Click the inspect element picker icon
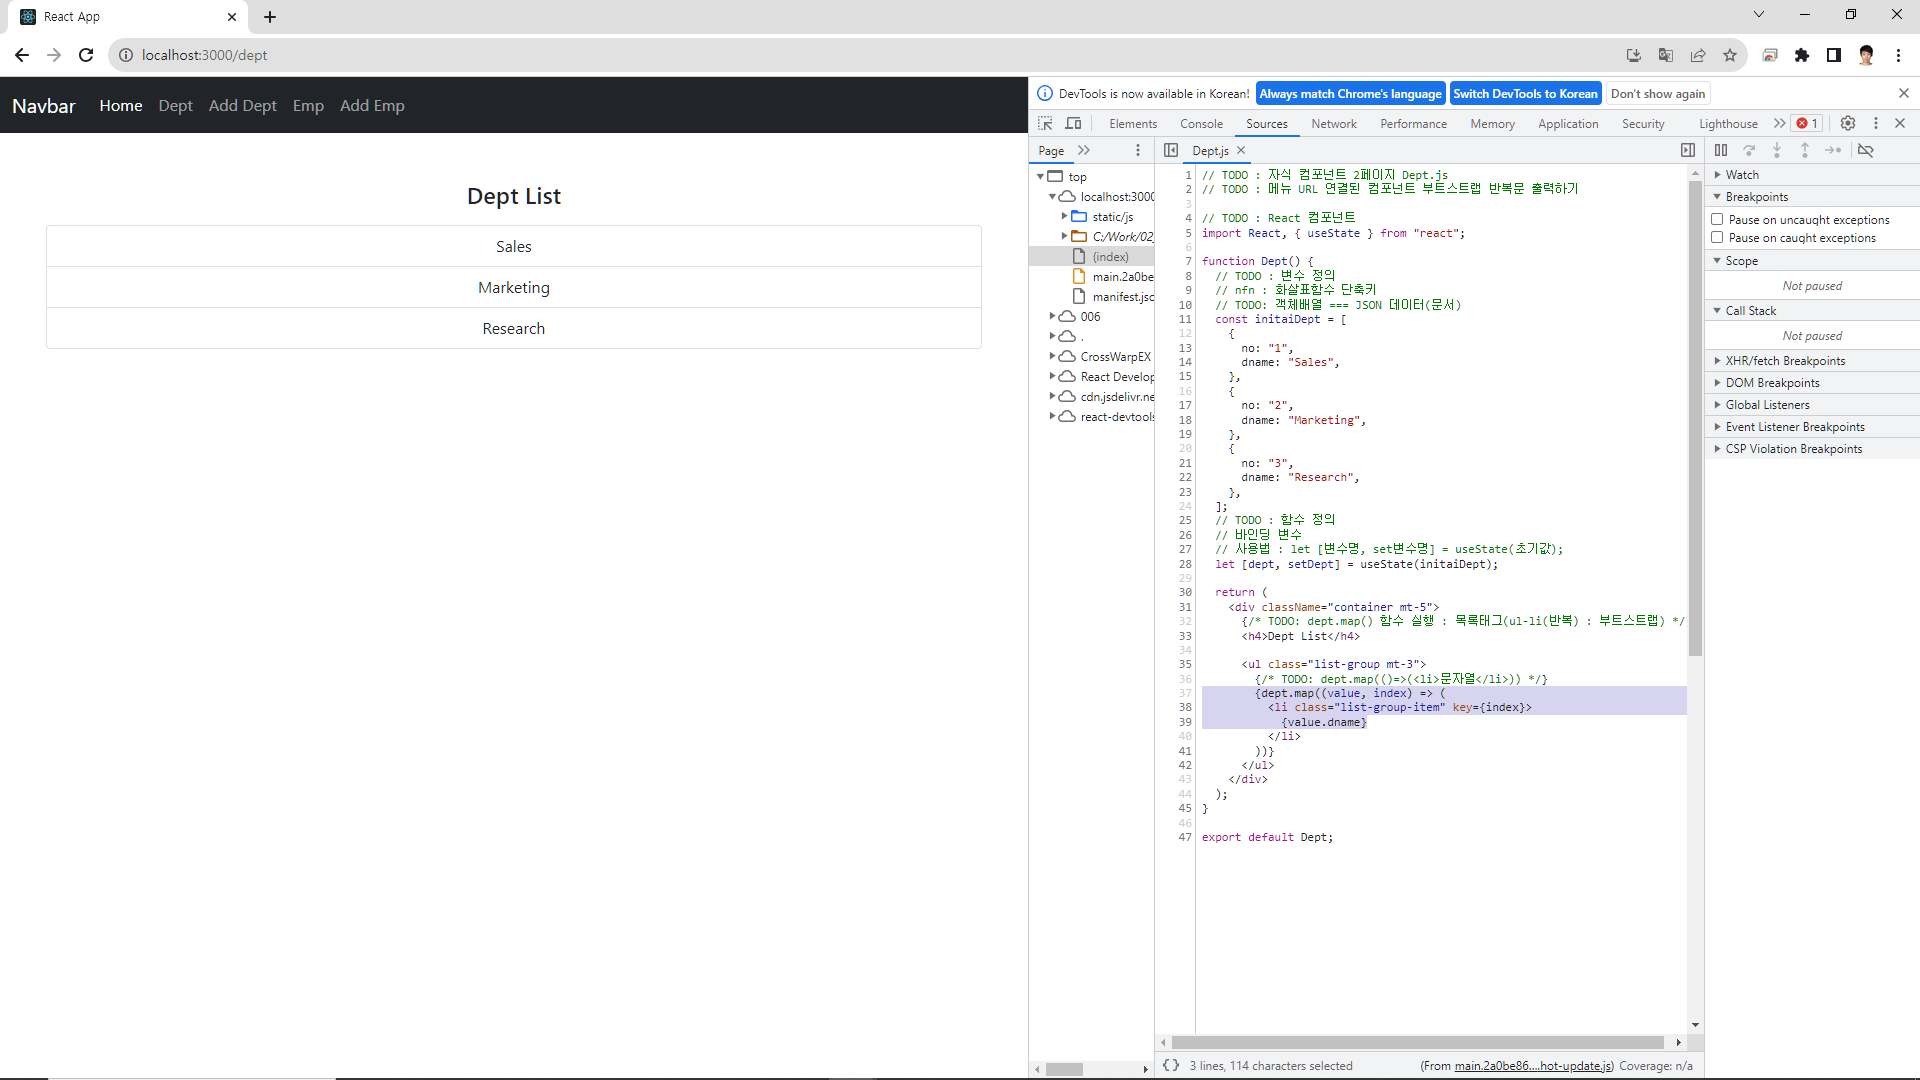Screen dimensions: 1920x1080 [1045, 123]
